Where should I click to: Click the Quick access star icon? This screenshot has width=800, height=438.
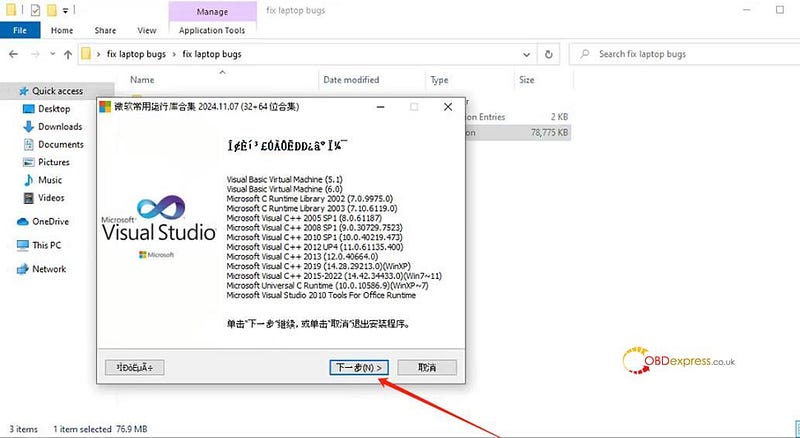click(23, 91)
